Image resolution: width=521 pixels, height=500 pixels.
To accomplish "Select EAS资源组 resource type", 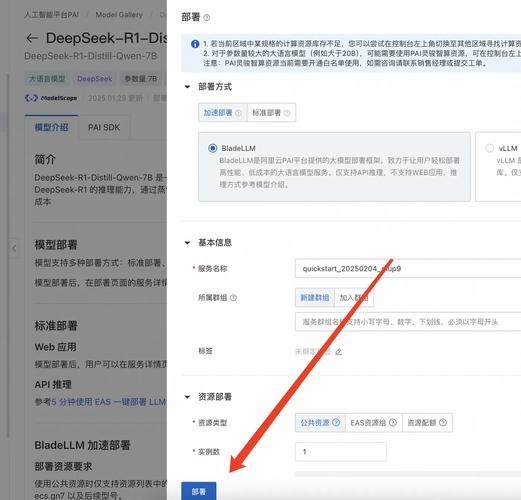I will pyautogui.click(x=374, y=423).
